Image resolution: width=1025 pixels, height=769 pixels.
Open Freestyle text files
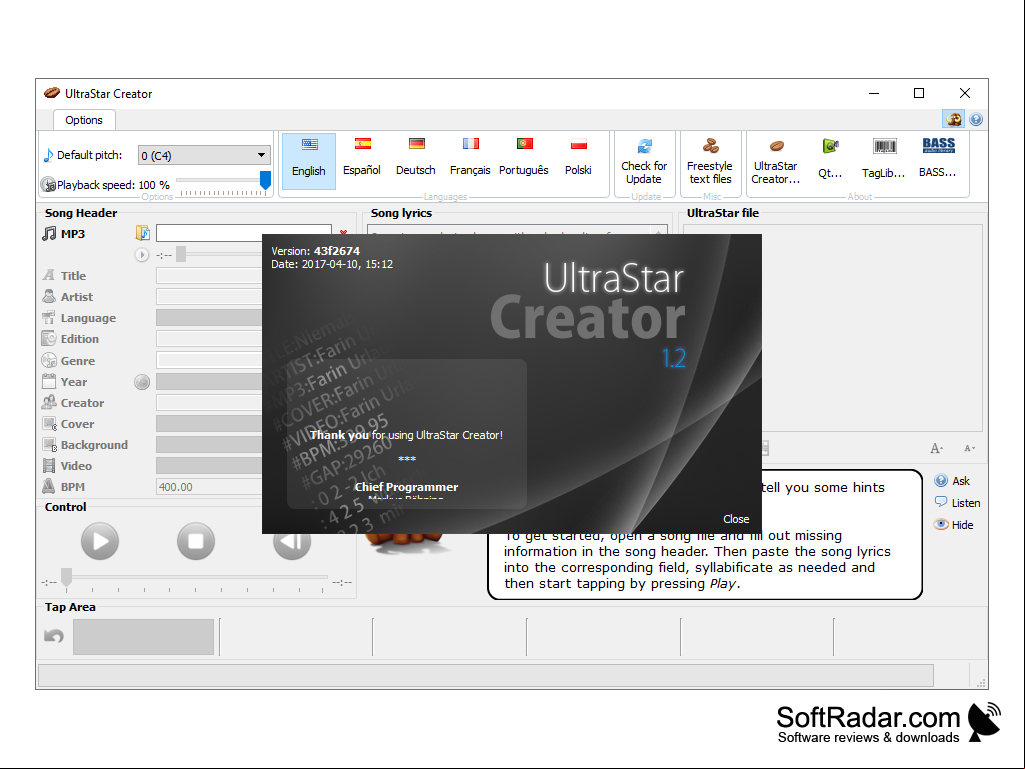[x=710, y=162]
